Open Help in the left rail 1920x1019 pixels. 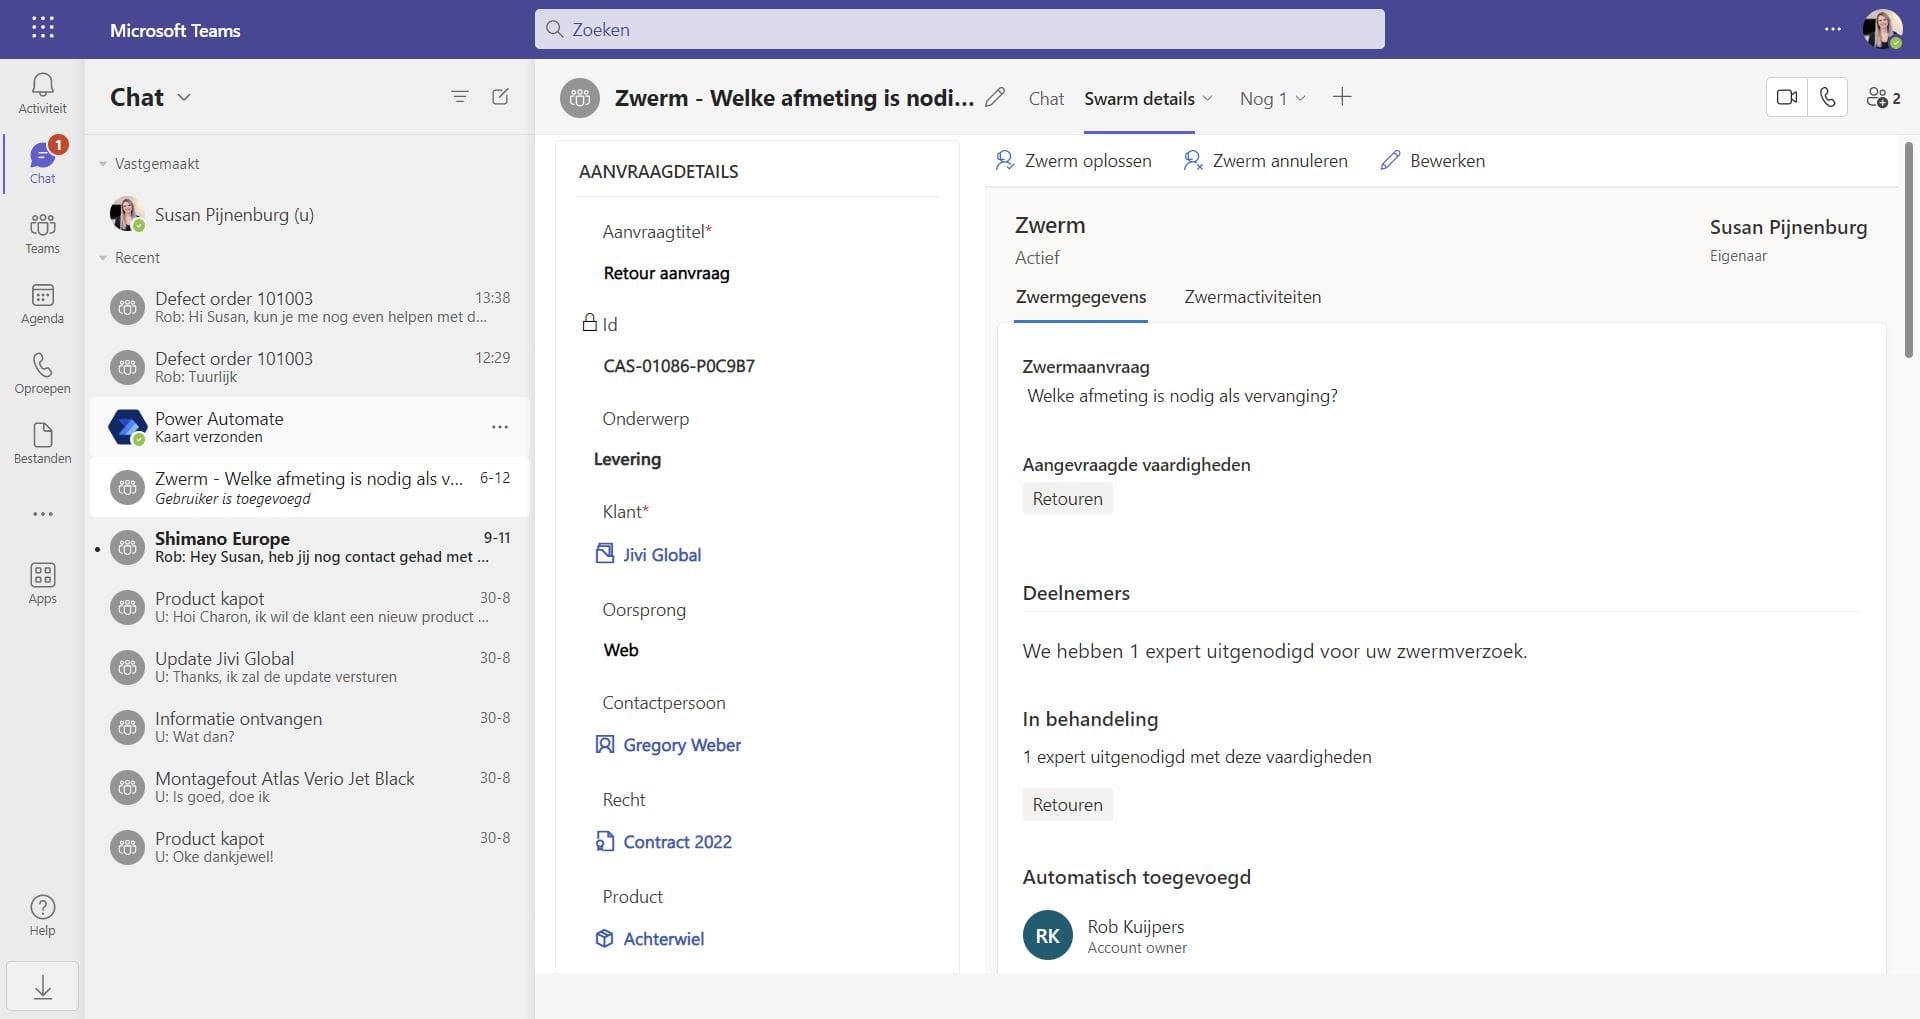point(42,915)
